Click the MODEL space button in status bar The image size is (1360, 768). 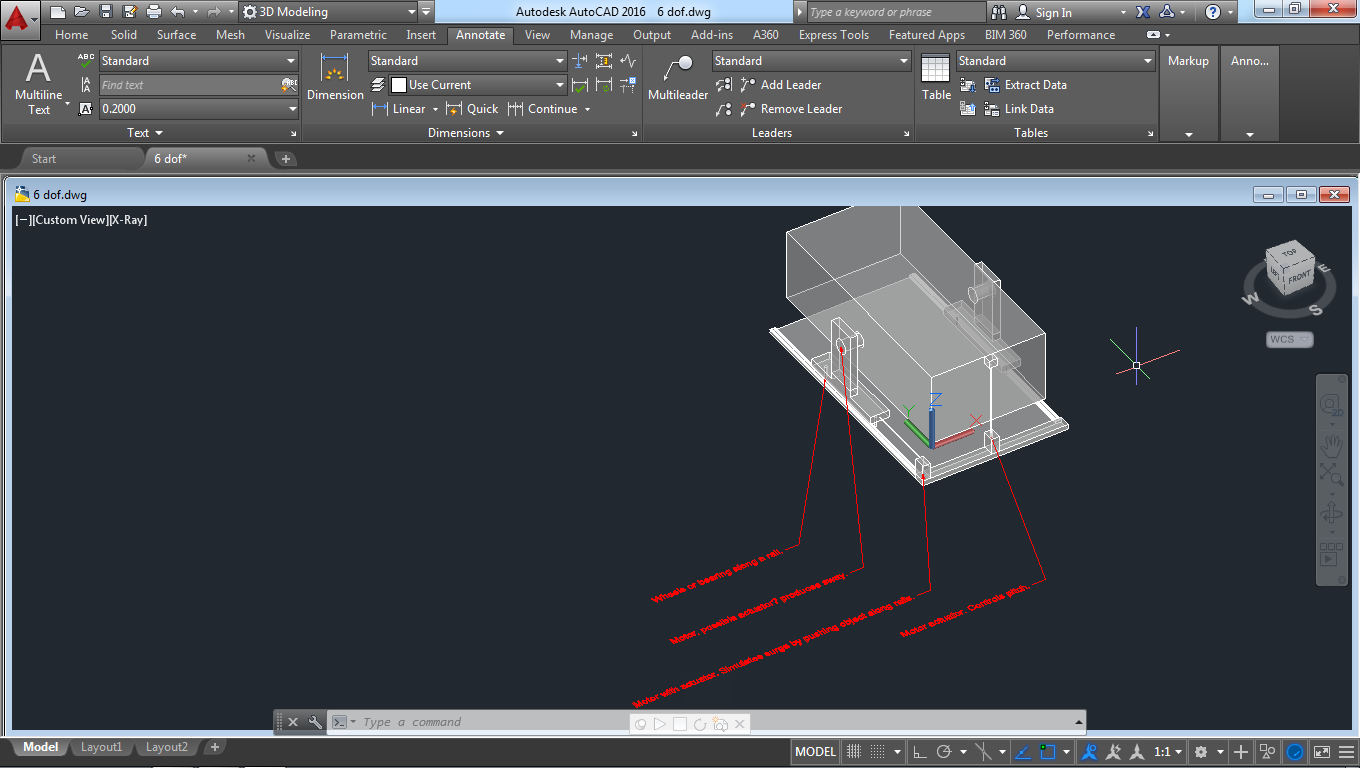click(815, 751)
